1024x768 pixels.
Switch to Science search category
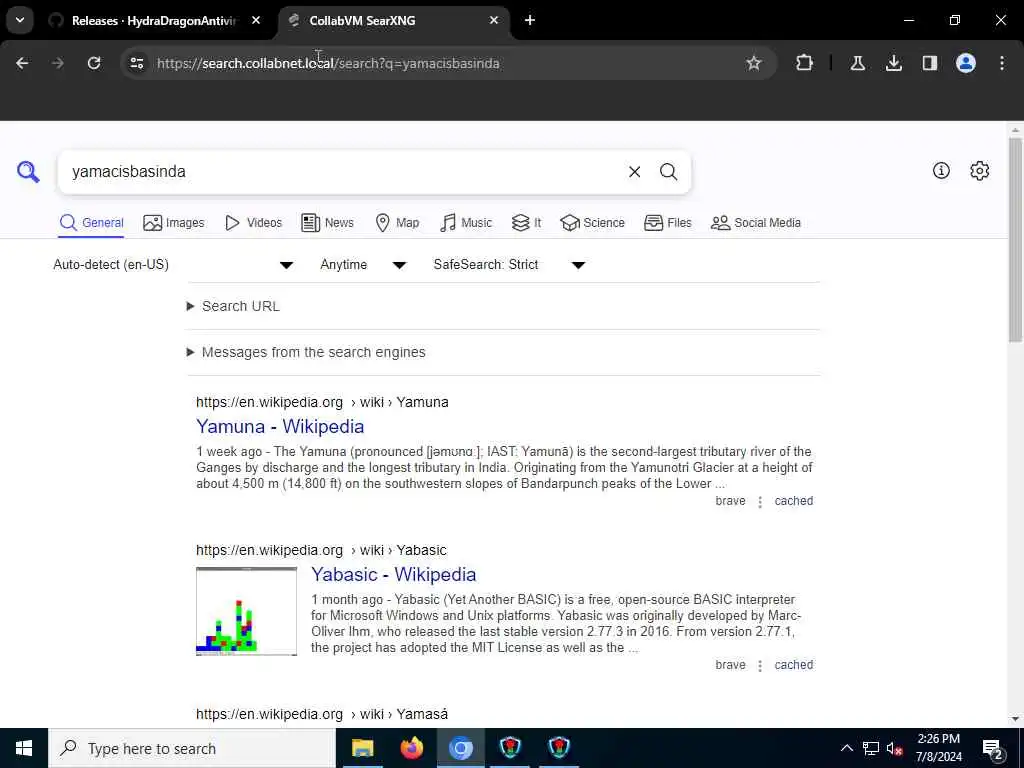click(x=592, y=223)
